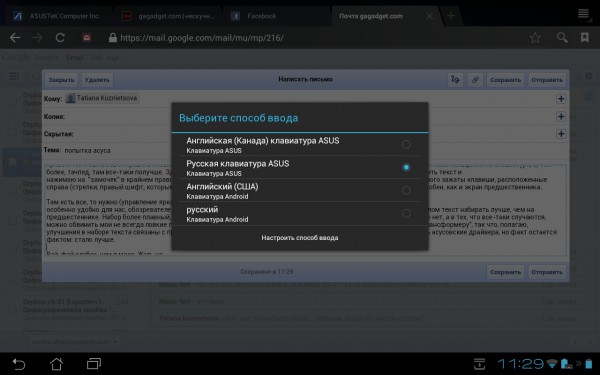This screenshot has height=375, width=600.
Task: Tap the keyboard input icon in system bar
Action: click(x=479, y=364)
